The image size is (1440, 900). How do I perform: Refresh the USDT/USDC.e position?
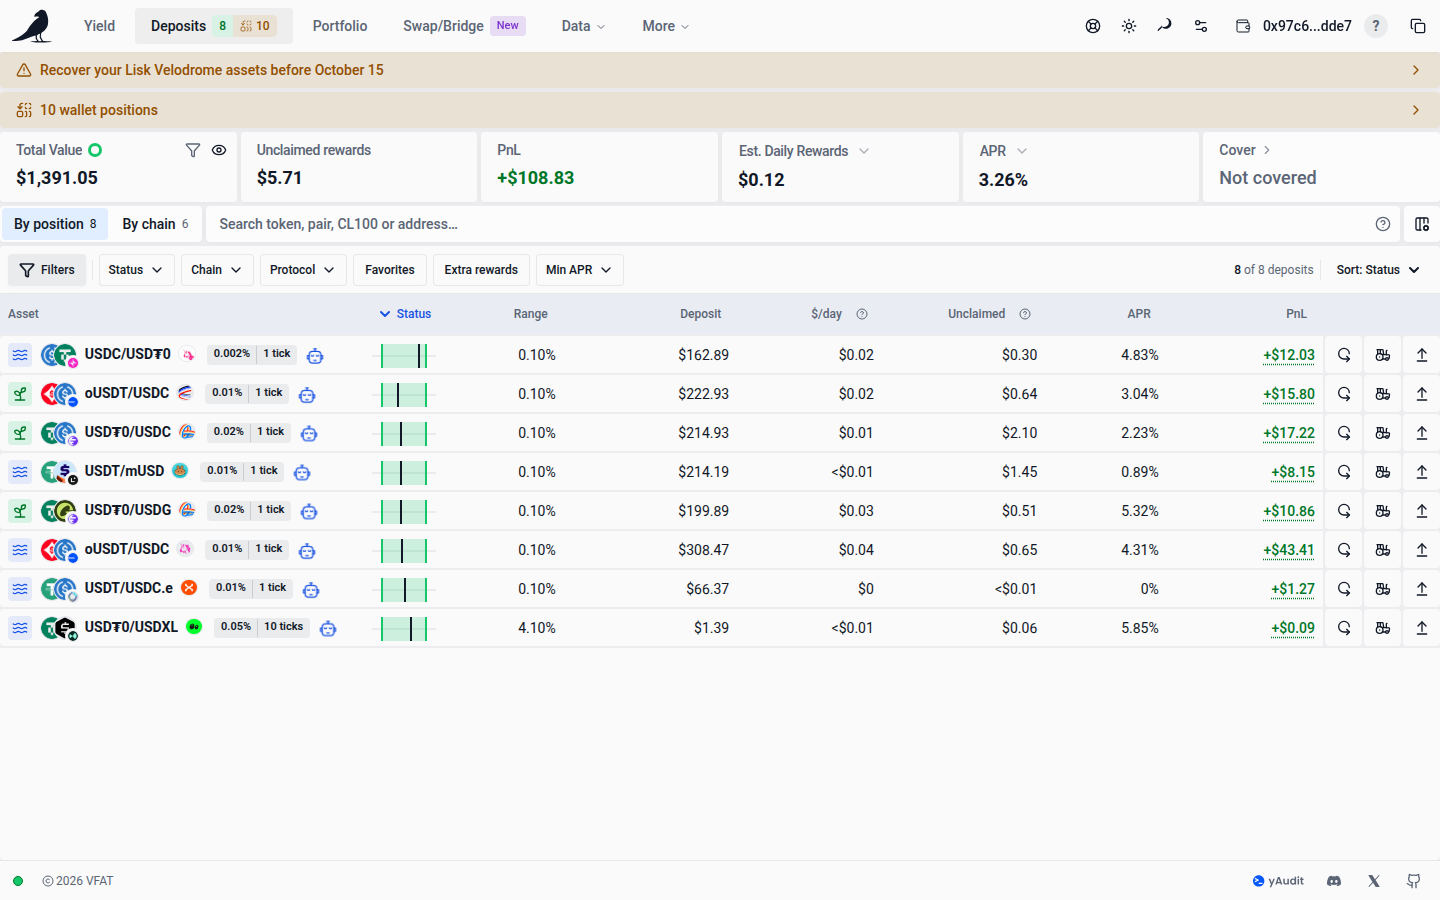[x=1344, y=589]
